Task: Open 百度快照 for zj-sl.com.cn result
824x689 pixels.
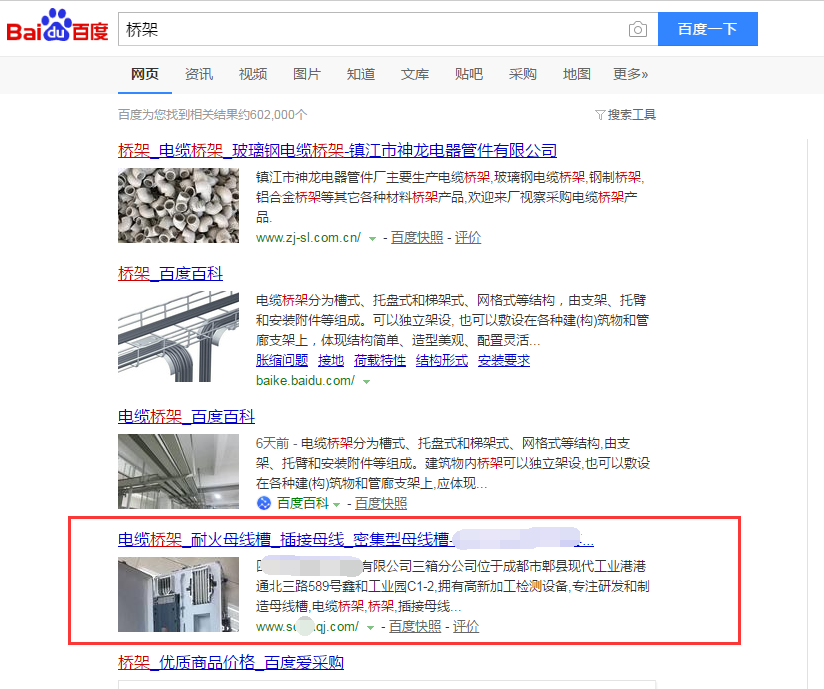Action: coord(417,238)
